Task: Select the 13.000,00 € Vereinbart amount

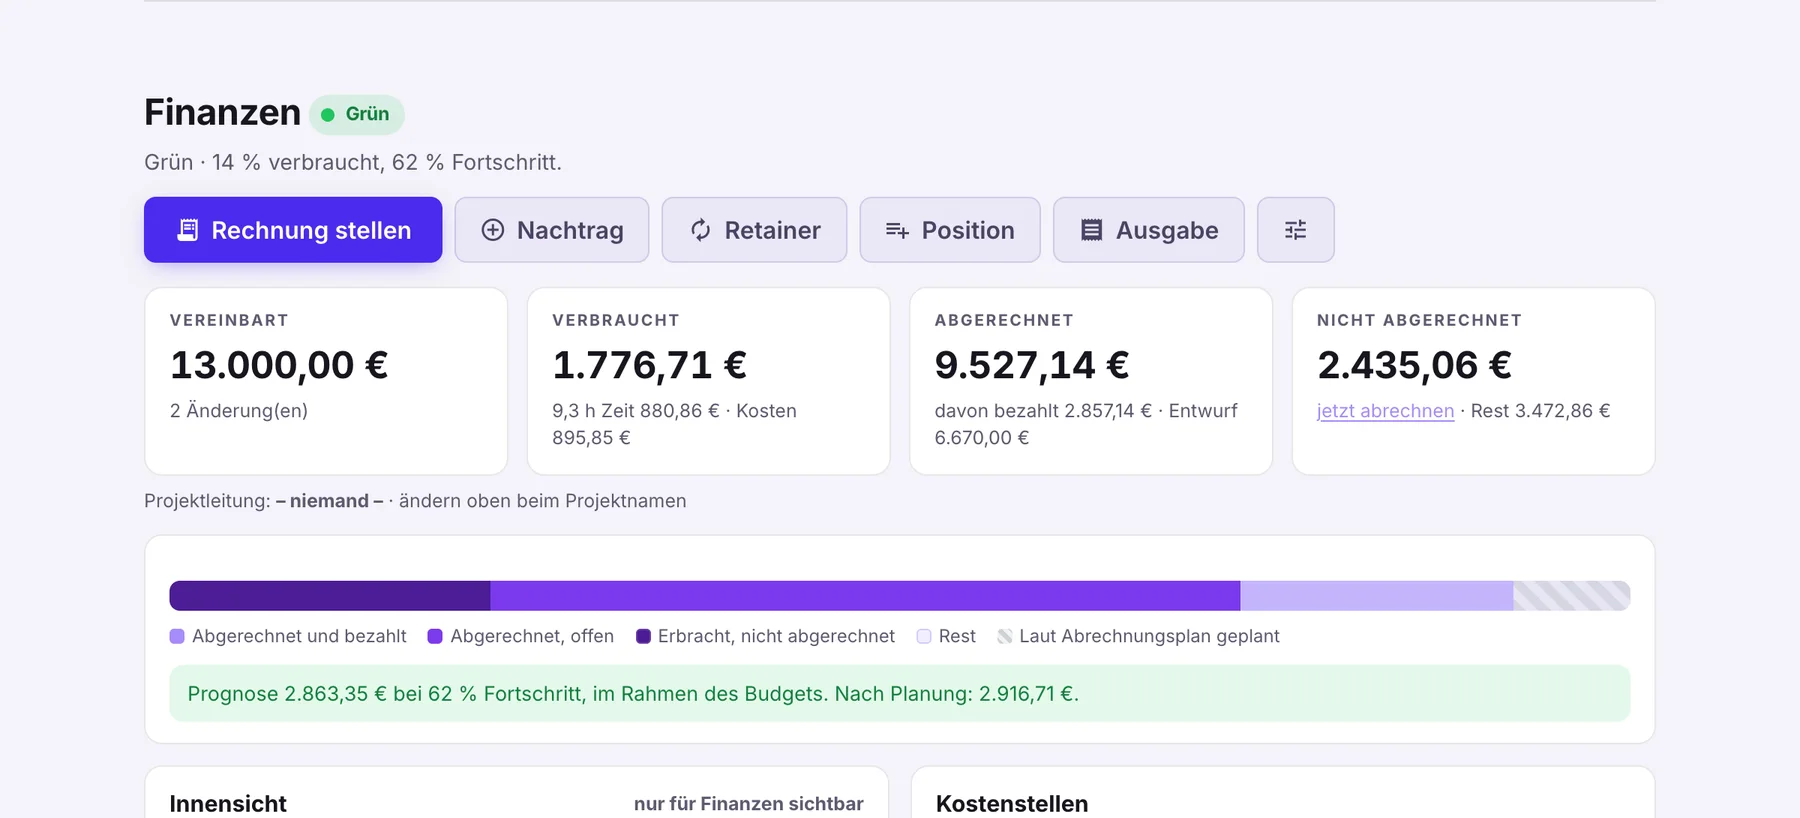Action: click(279, 365)
